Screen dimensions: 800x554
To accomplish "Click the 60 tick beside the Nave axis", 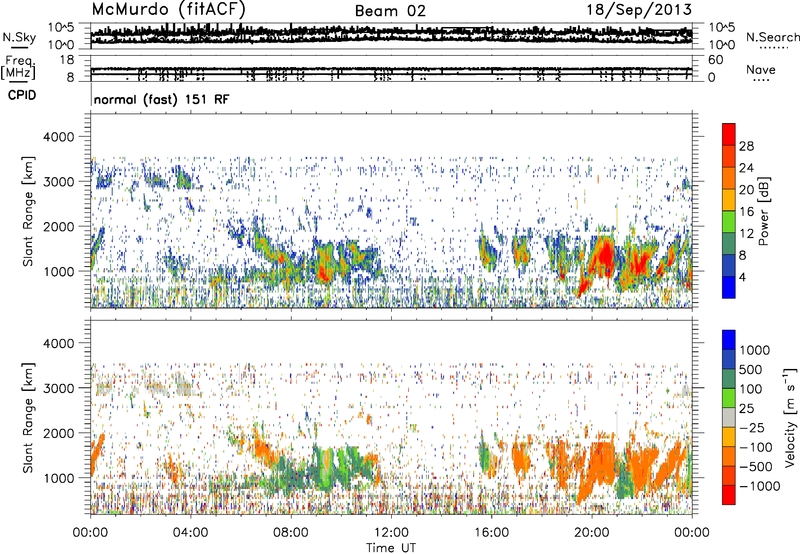I will pyautogui.click(x=715, y=60).
